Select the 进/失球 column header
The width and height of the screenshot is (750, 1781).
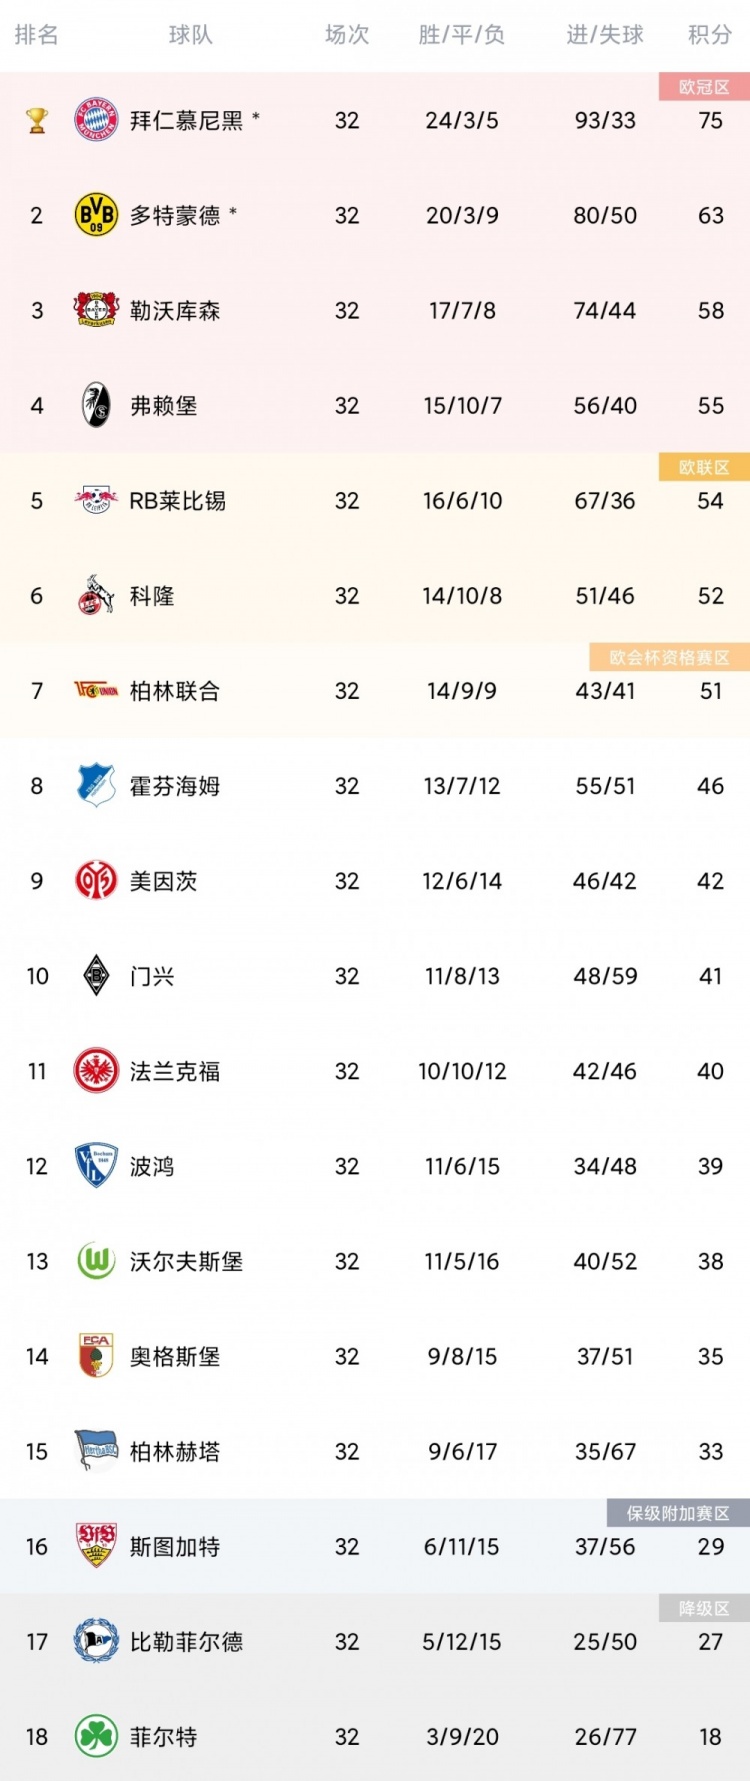[x=605, y=35]
